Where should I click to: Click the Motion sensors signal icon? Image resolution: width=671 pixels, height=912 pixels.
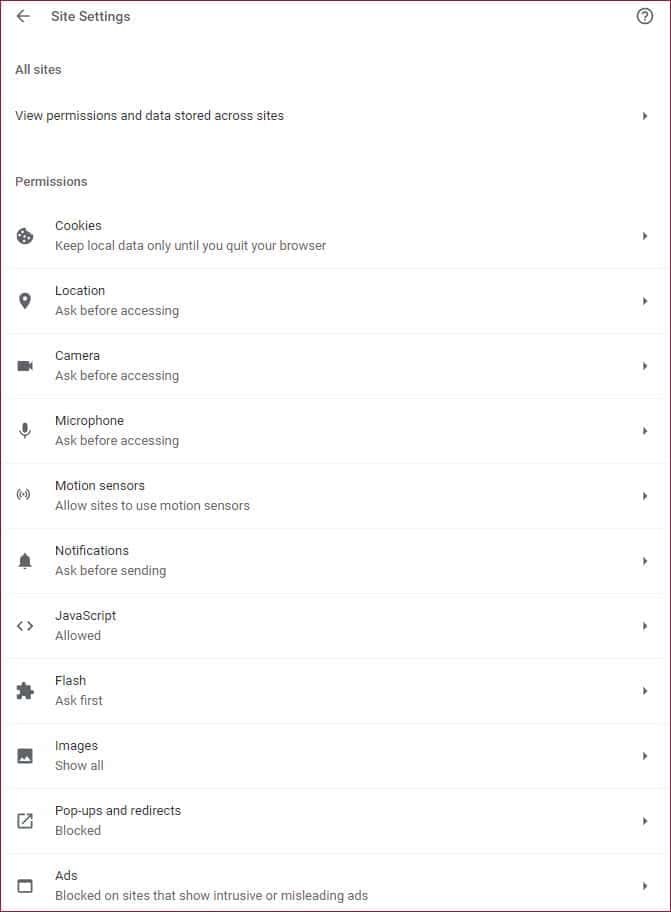click(23, 495)
